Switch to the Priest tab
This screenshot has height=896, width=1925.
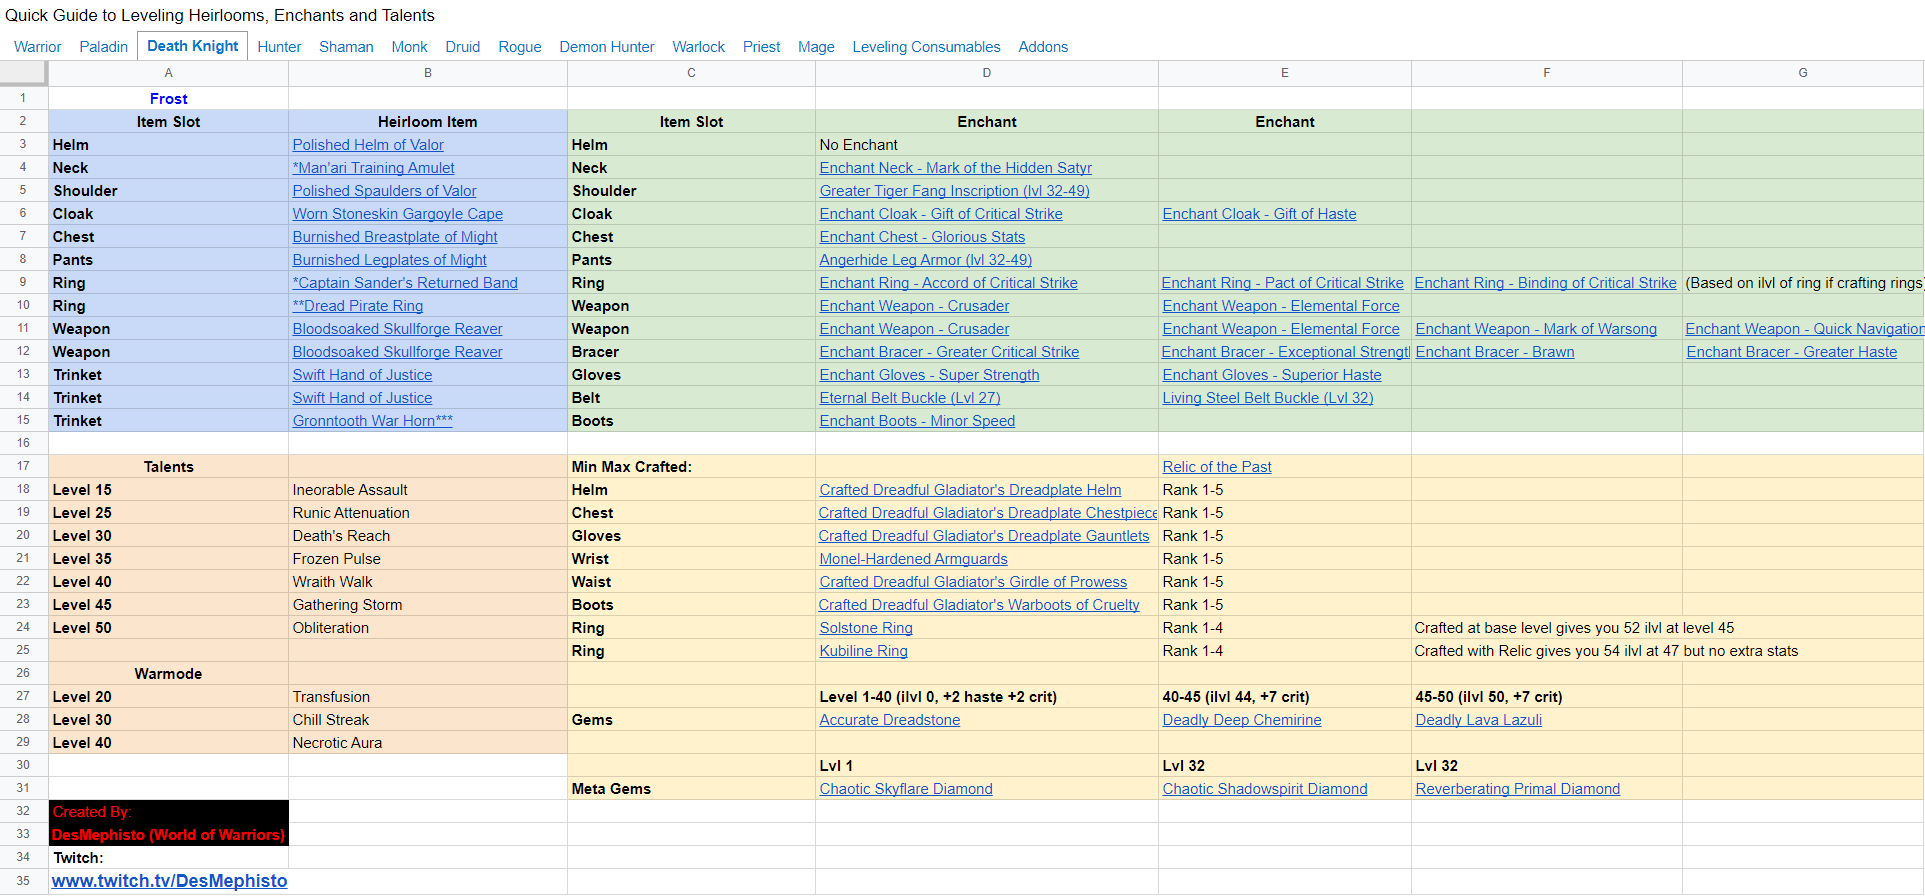point(761,47)
